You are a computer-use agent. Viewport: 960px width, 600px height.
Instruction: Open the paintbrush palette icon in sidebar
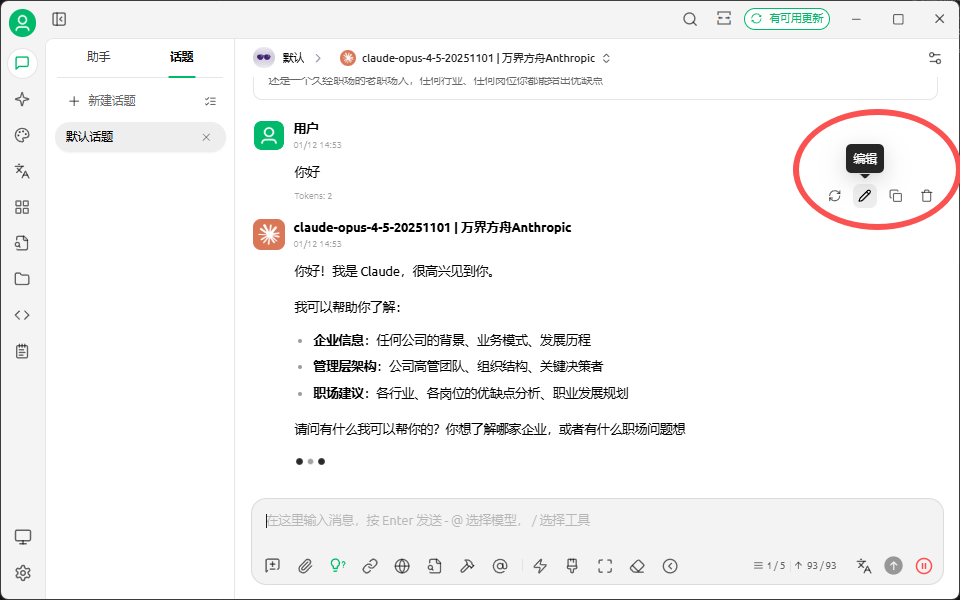click(x=22, y=135)
